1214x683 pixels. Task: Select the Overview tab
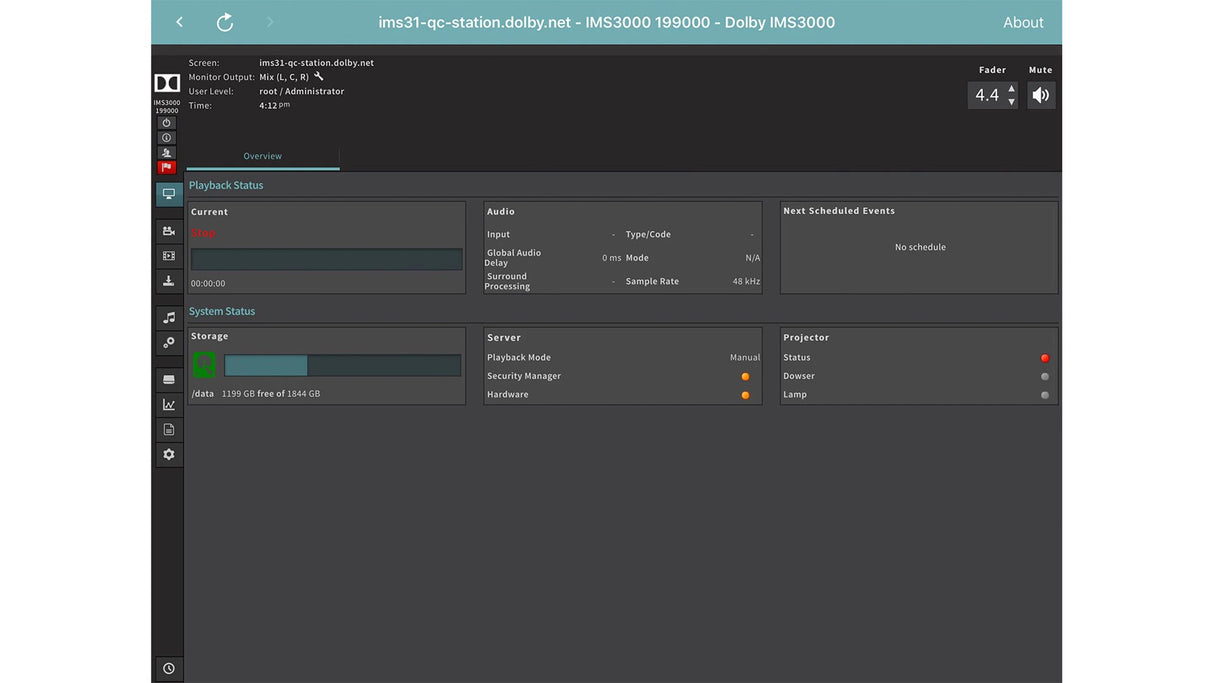tap(262, 156)
